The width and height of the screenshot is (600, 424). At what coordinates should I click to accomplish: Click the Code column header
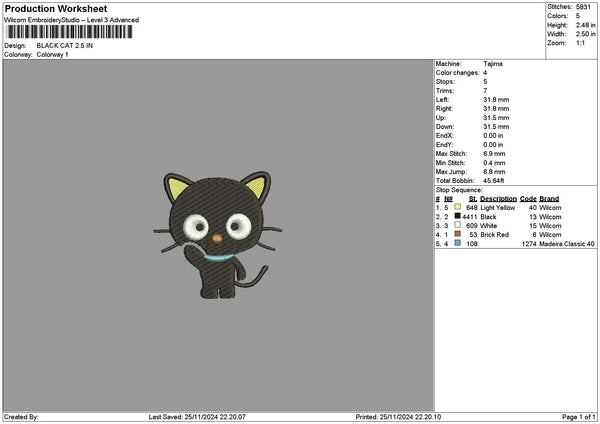(x=528, y=199)
